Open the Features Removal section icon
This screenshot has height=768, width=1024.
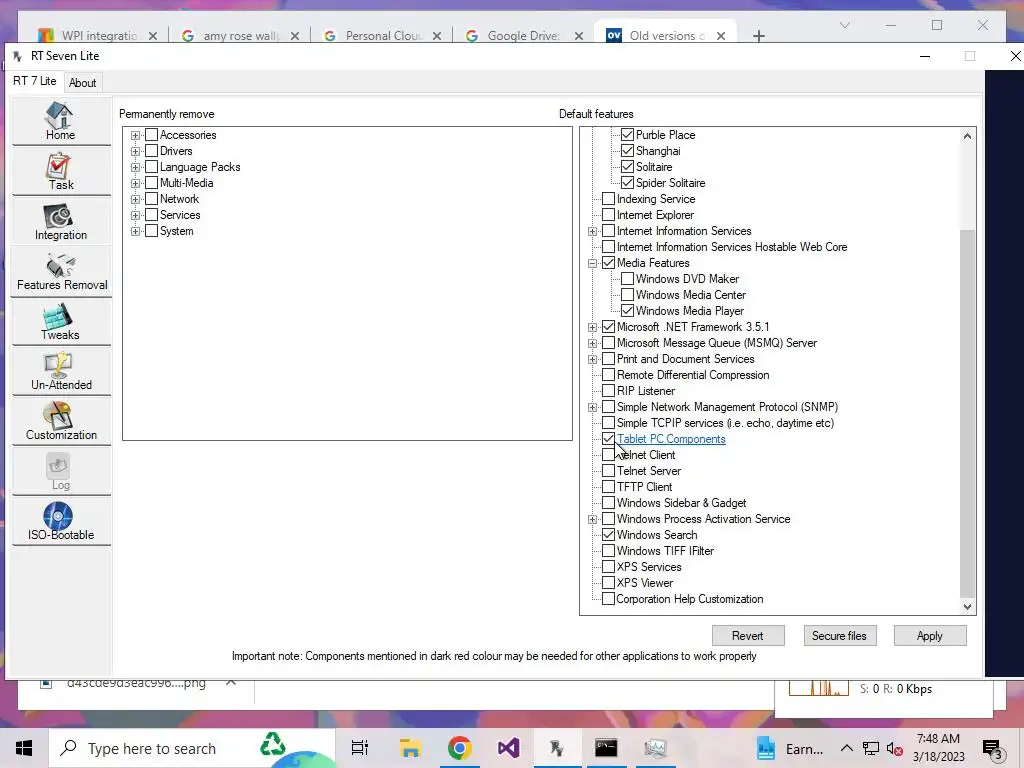[x=61, y=272]
